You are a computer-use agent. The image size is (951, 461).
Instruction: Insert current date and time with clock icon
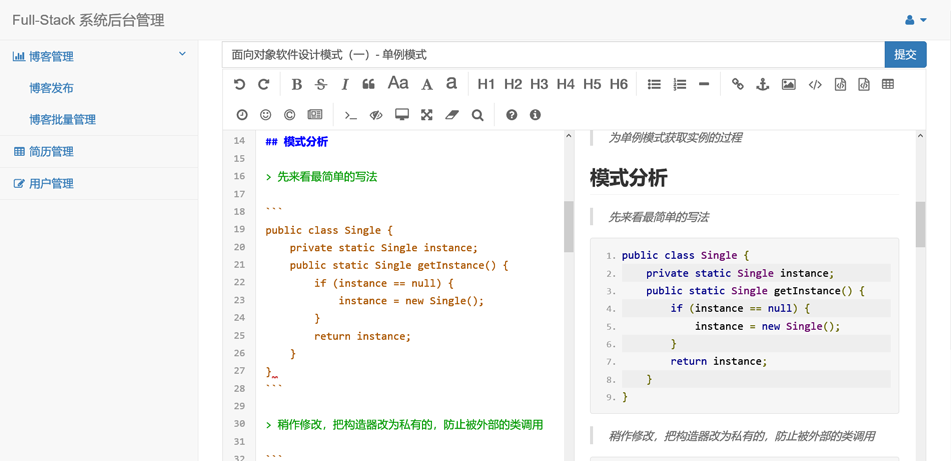(x=241, y=114)
